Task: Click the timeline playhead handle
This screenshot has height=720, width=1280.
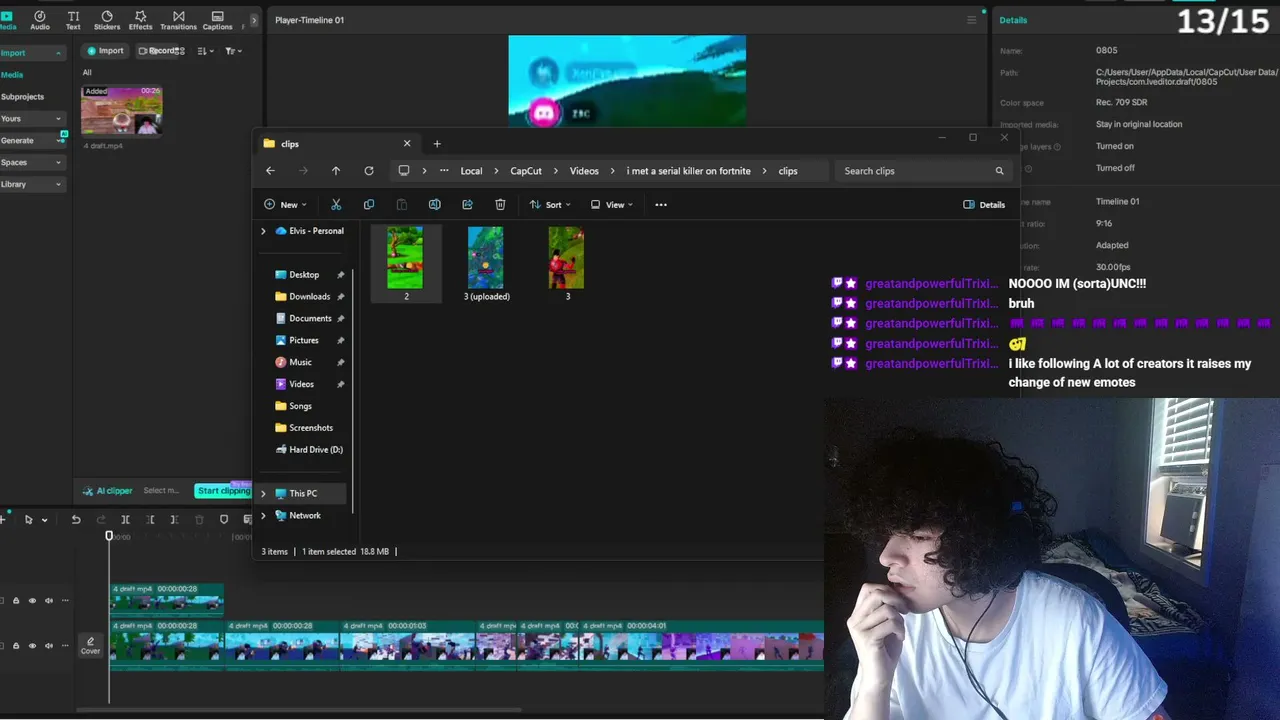Action: tap(109, 536)
